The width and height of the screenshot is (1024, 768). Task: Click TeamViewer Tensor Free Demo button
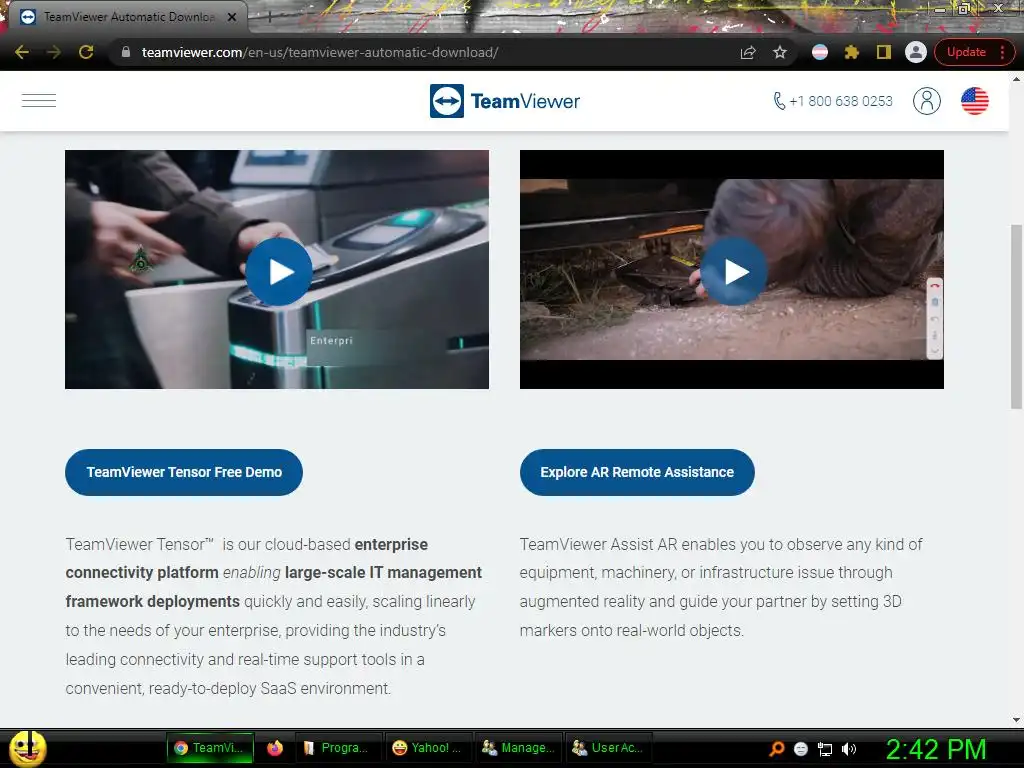(184, 472)
